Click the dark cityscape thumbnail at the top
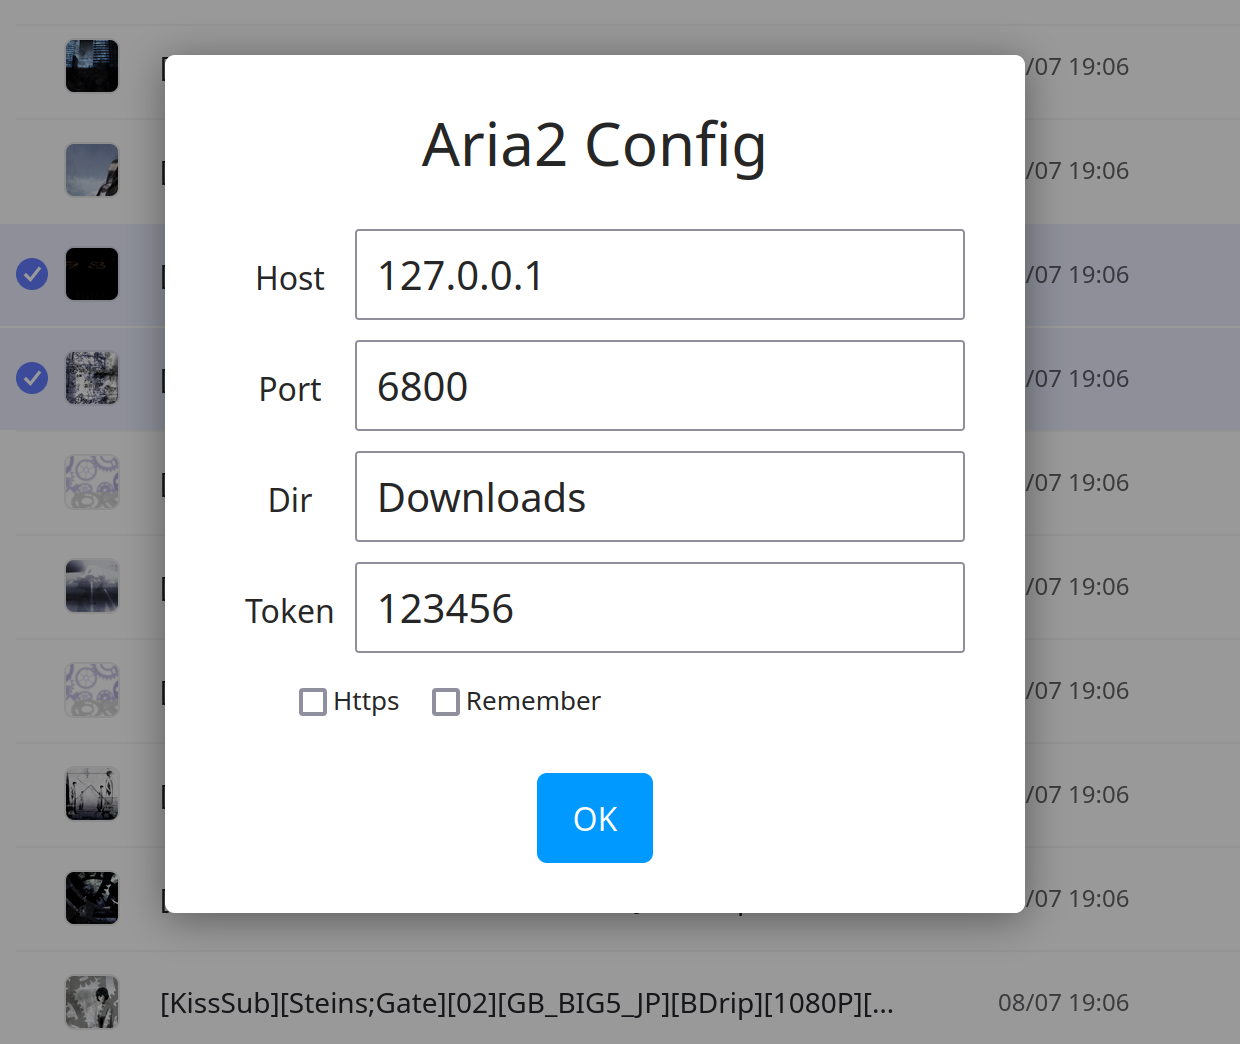1240x1044 pixels. 92,66
